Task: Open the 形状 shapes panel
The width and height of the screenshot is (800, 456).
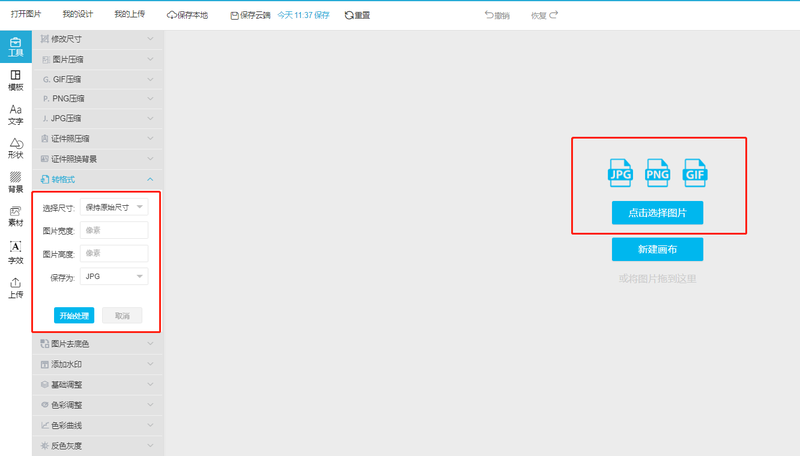Action: (16, 148)
